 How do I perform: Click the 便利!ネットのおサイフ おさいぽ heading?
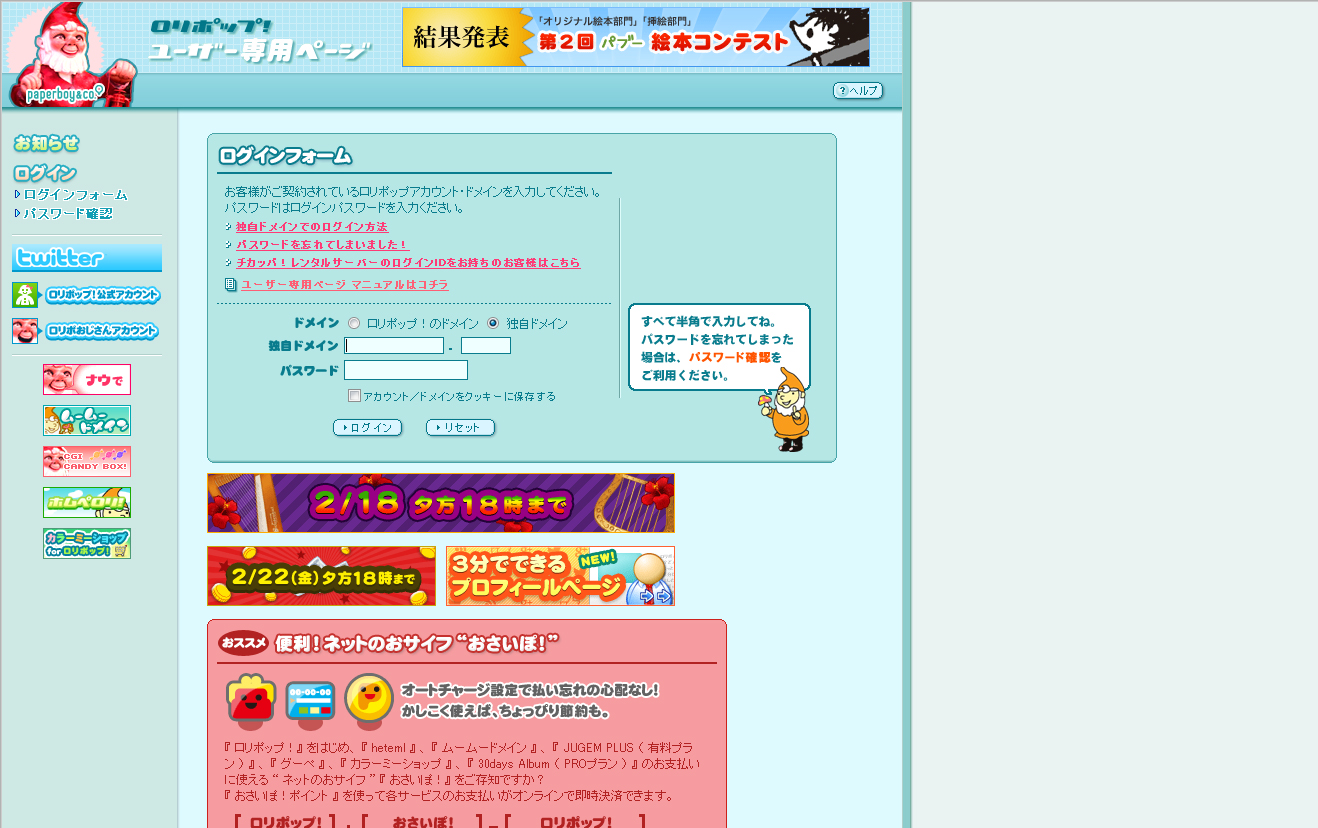(x=417, y=643)
